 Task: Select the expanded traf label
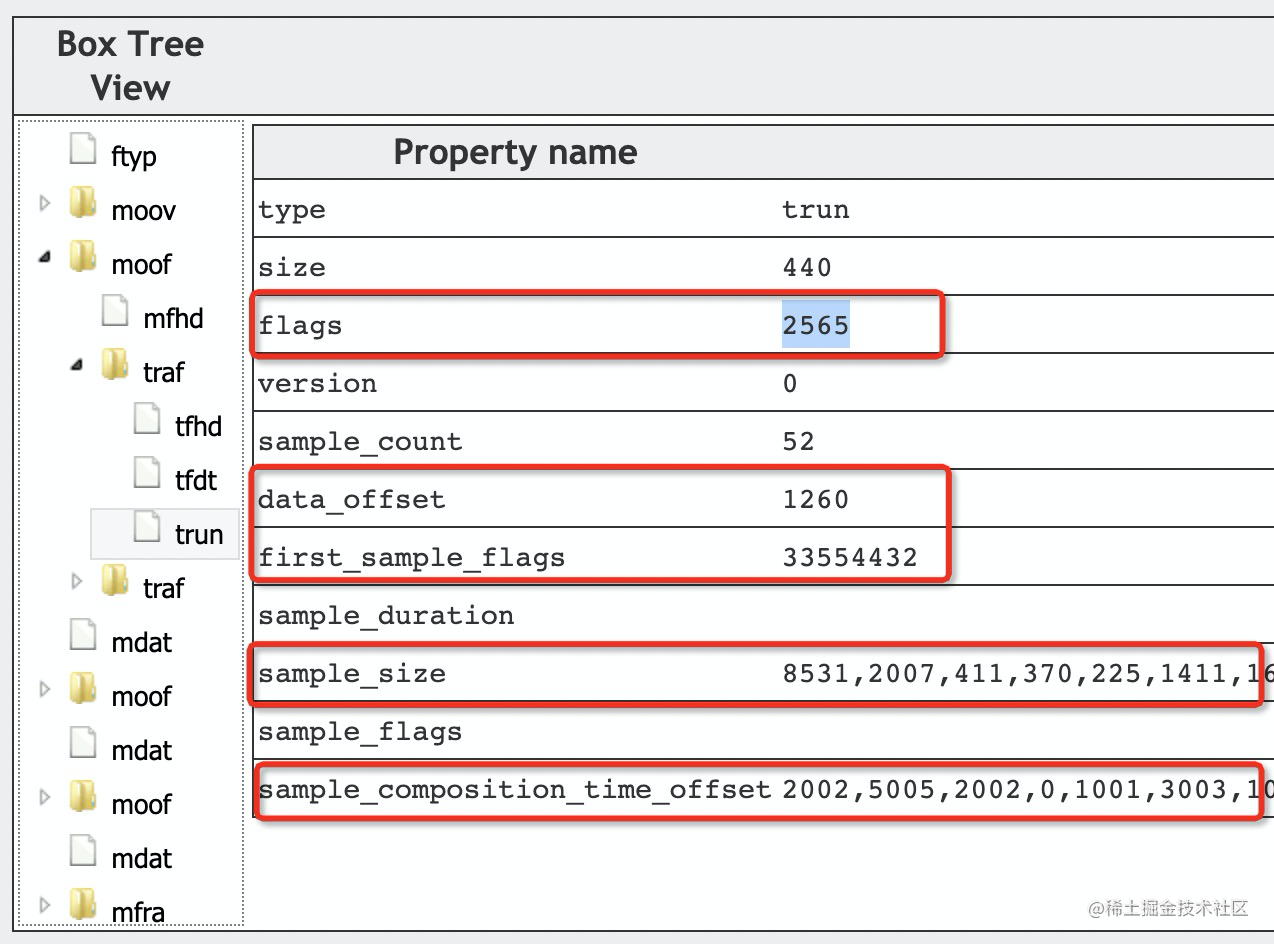tap(163, 372)
